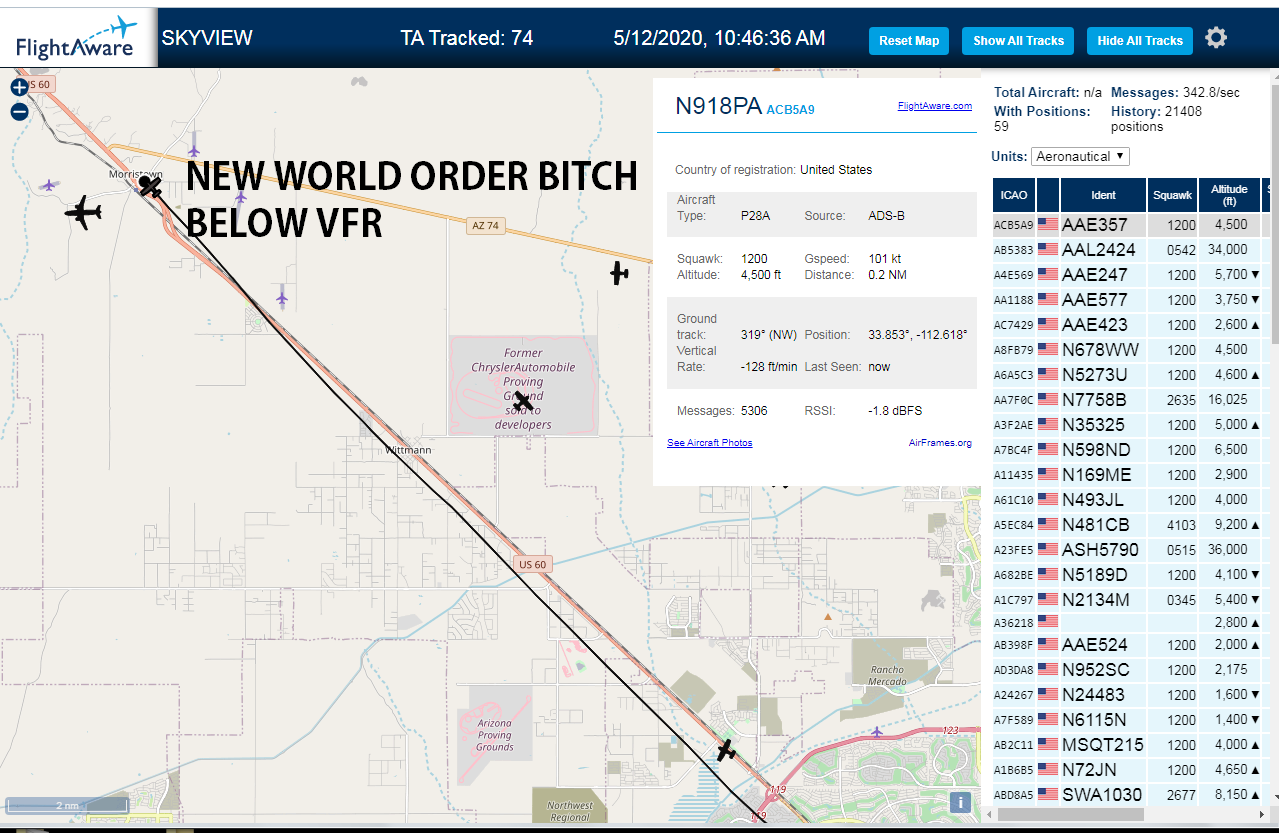
Task: Select the N481CB aircraft row
Action: (x=1131, y=525)
